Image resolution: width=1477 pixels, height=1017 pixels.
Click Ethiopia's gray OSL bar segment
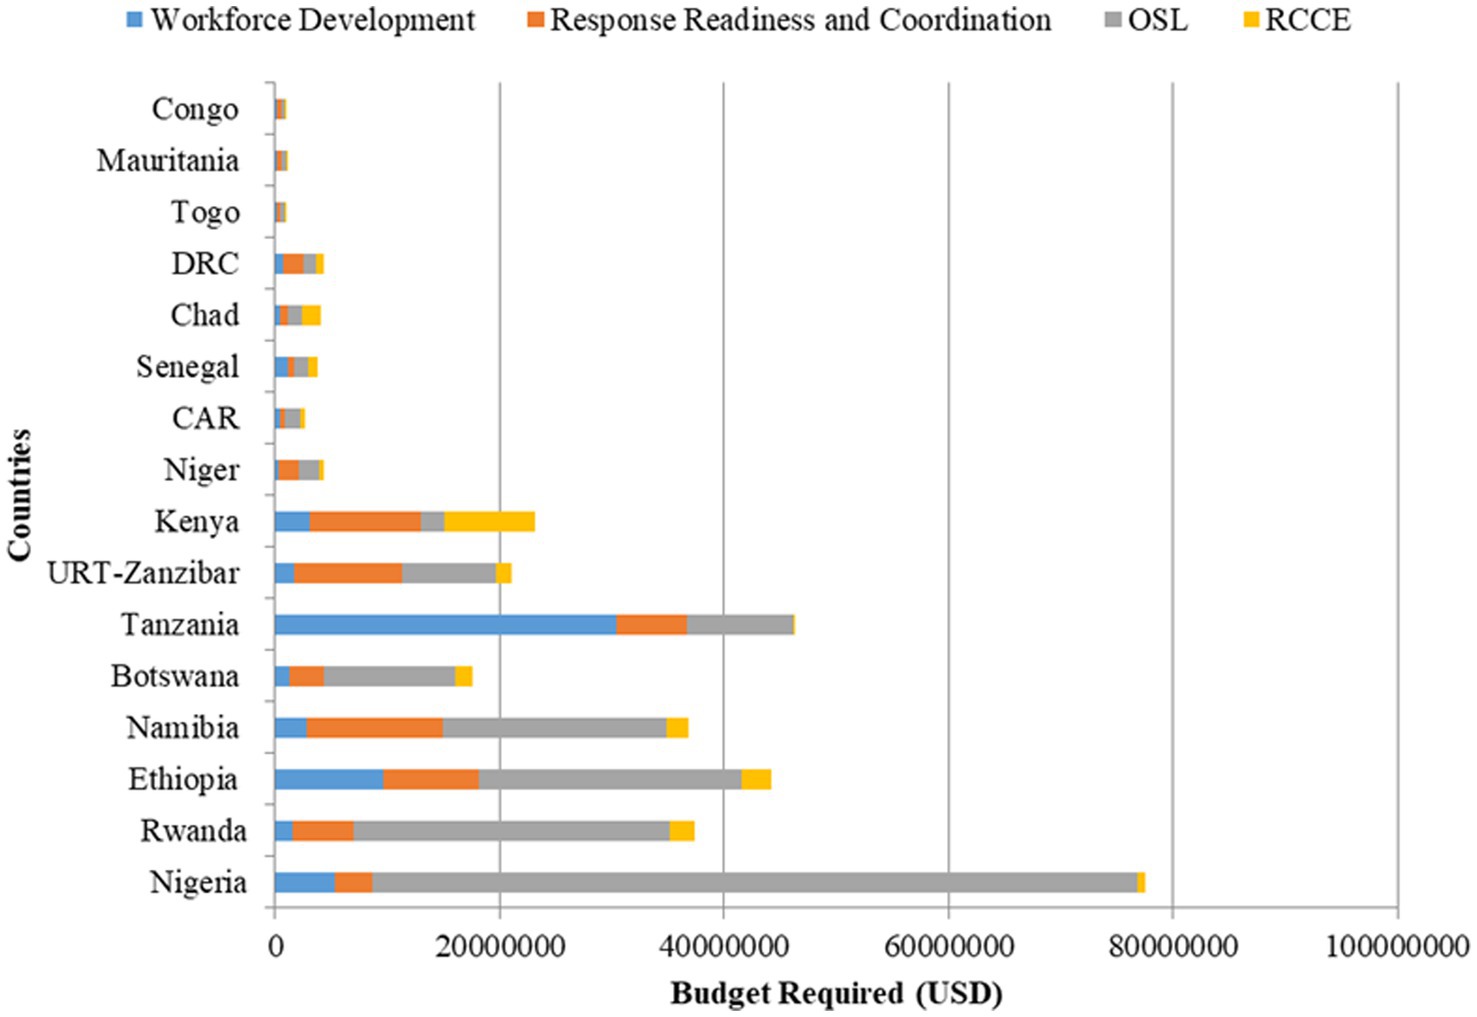pos(610,779)
